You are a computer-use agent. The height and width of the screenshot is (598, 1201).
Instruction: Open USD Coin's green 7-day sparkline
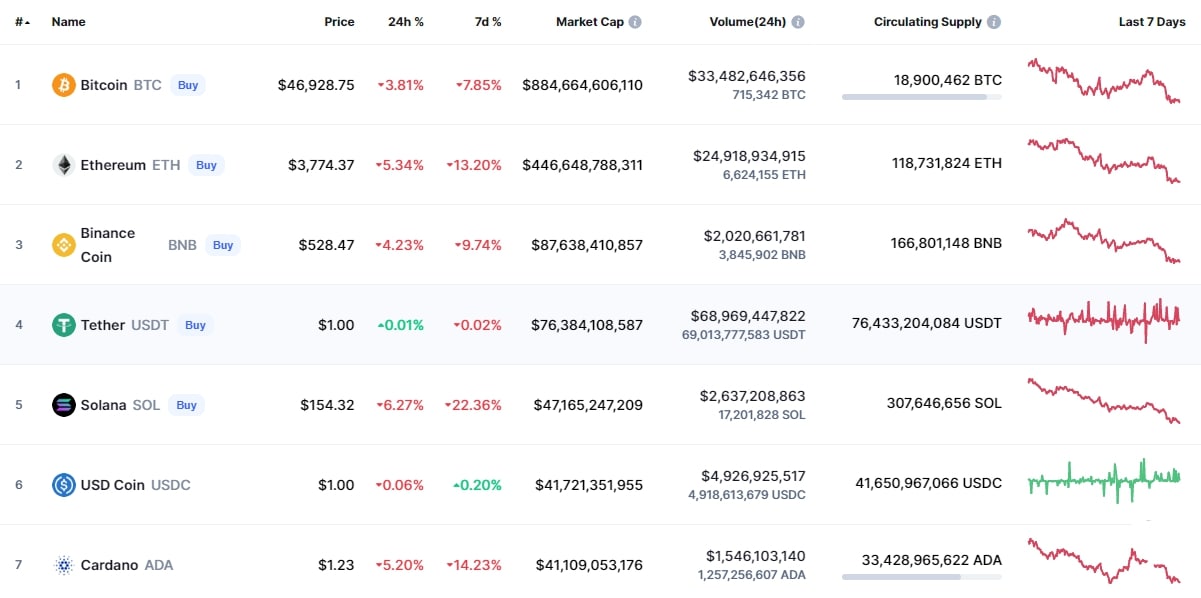[x=1104, y=481]
